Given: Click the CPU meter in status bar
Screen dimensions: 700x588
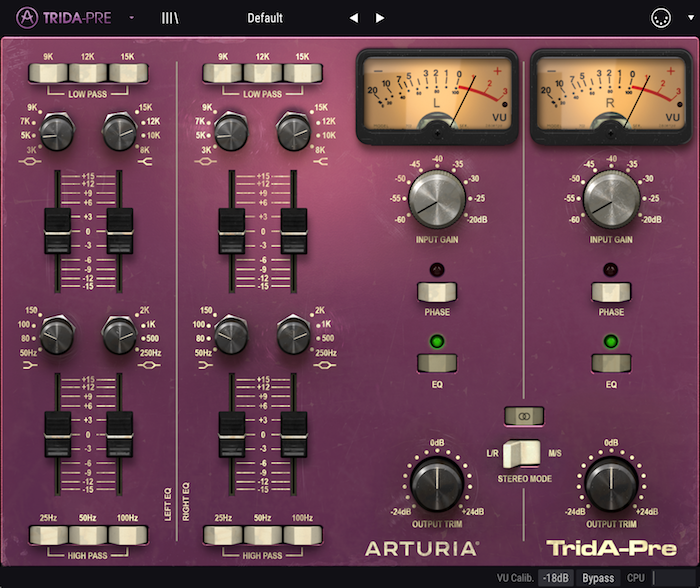Looking at the screenshot, I should coord(660,578).
